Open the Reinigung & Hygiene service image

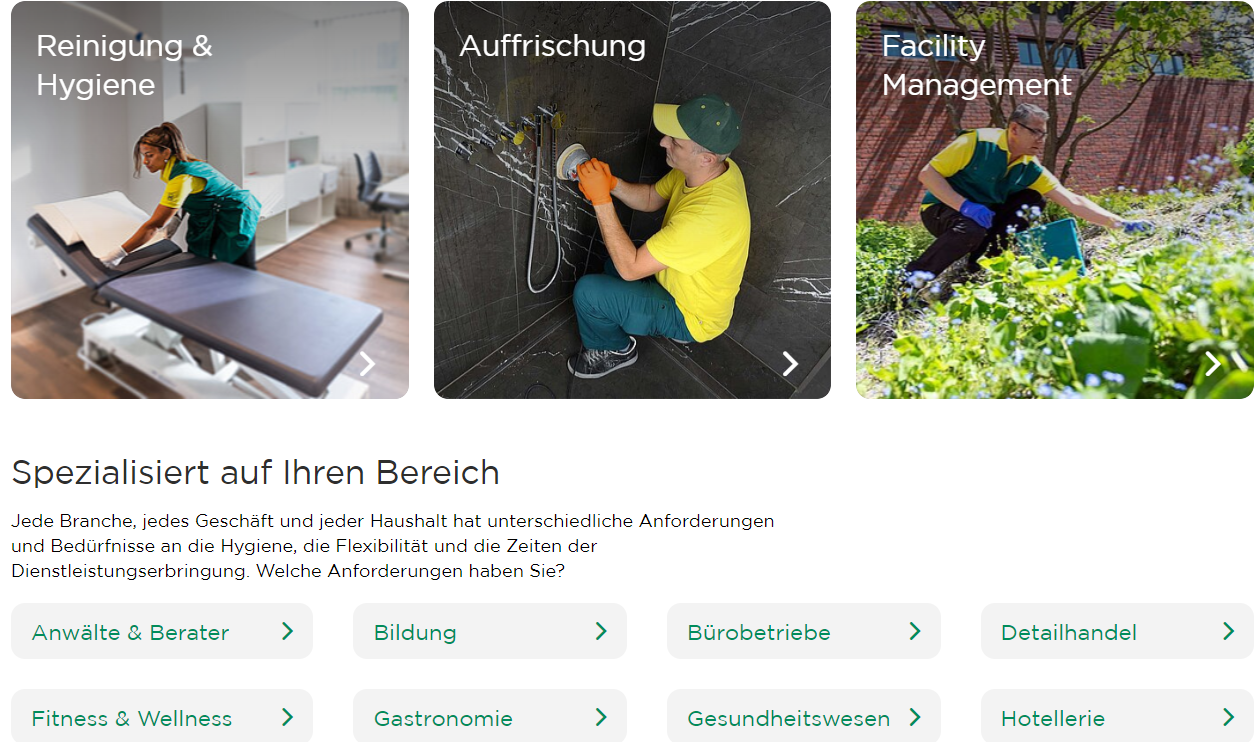210,200
